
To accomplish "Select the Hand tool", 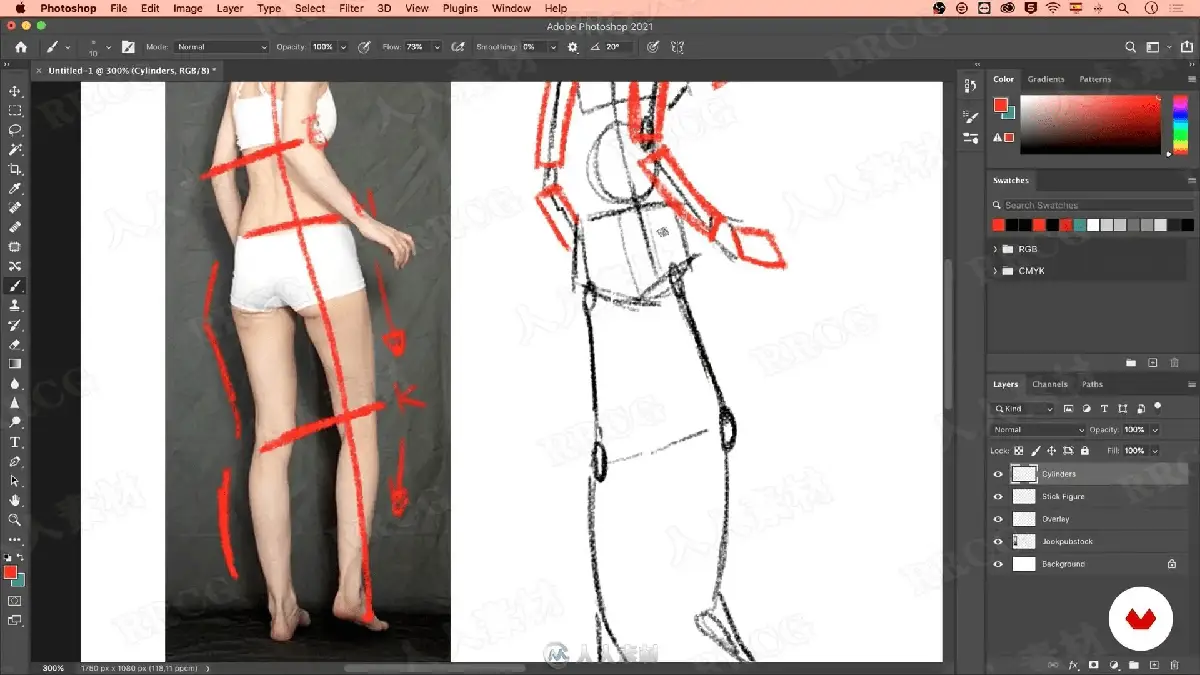I will coord(15,500).
